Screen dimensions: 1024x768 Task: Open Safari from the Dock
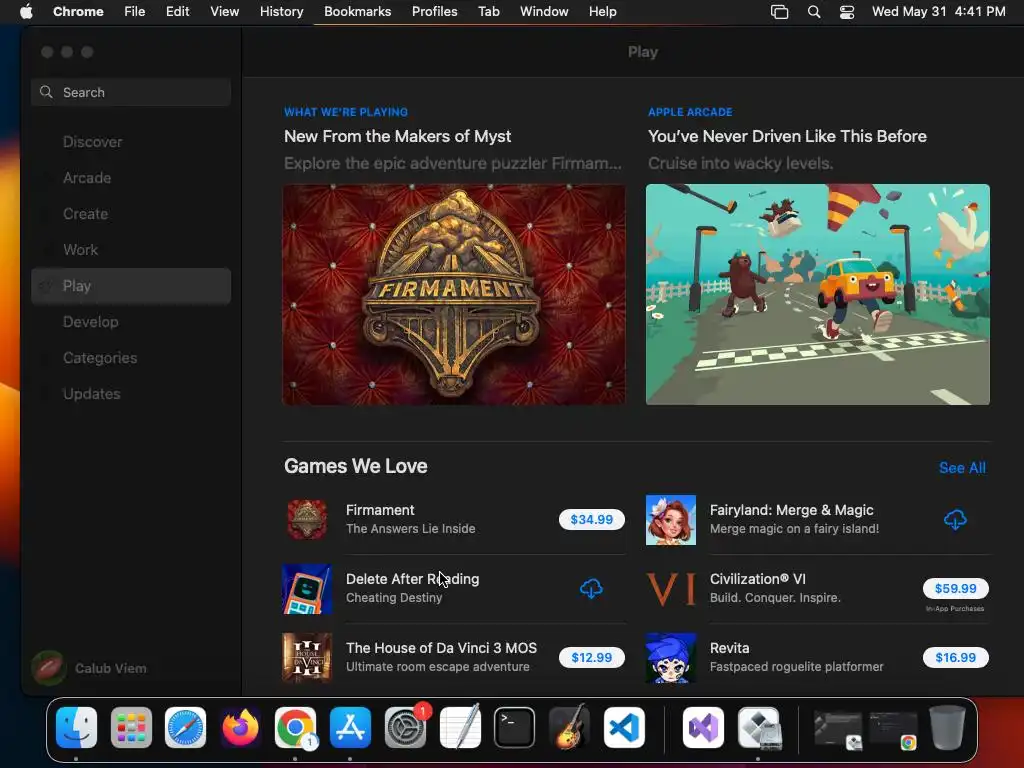tap(185, 728)
